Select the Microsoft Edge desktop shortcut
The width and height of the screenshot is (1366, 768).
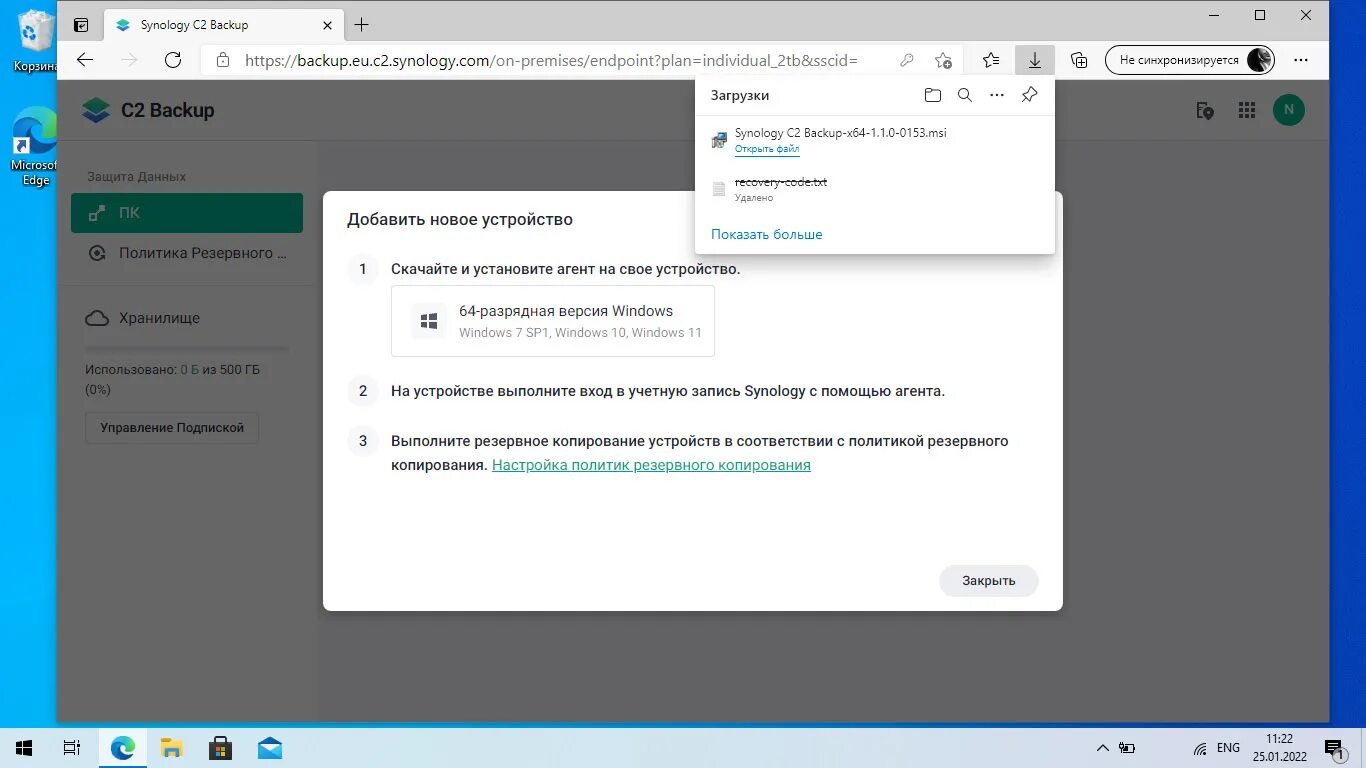34,147
